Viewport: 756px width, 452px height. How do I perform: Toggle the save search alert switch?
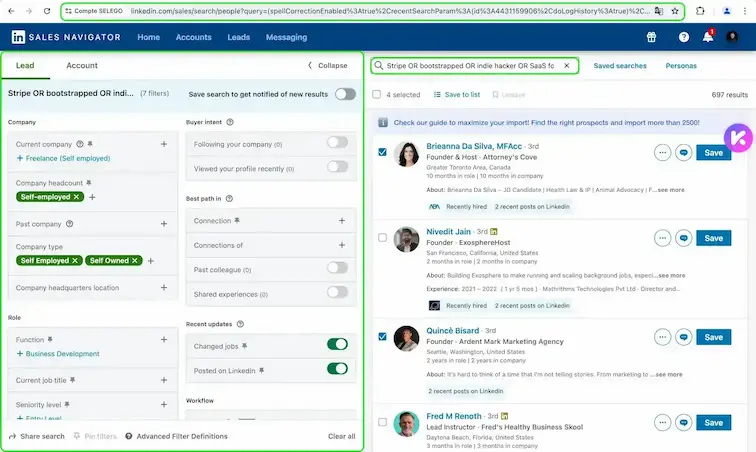pos(345,94)
